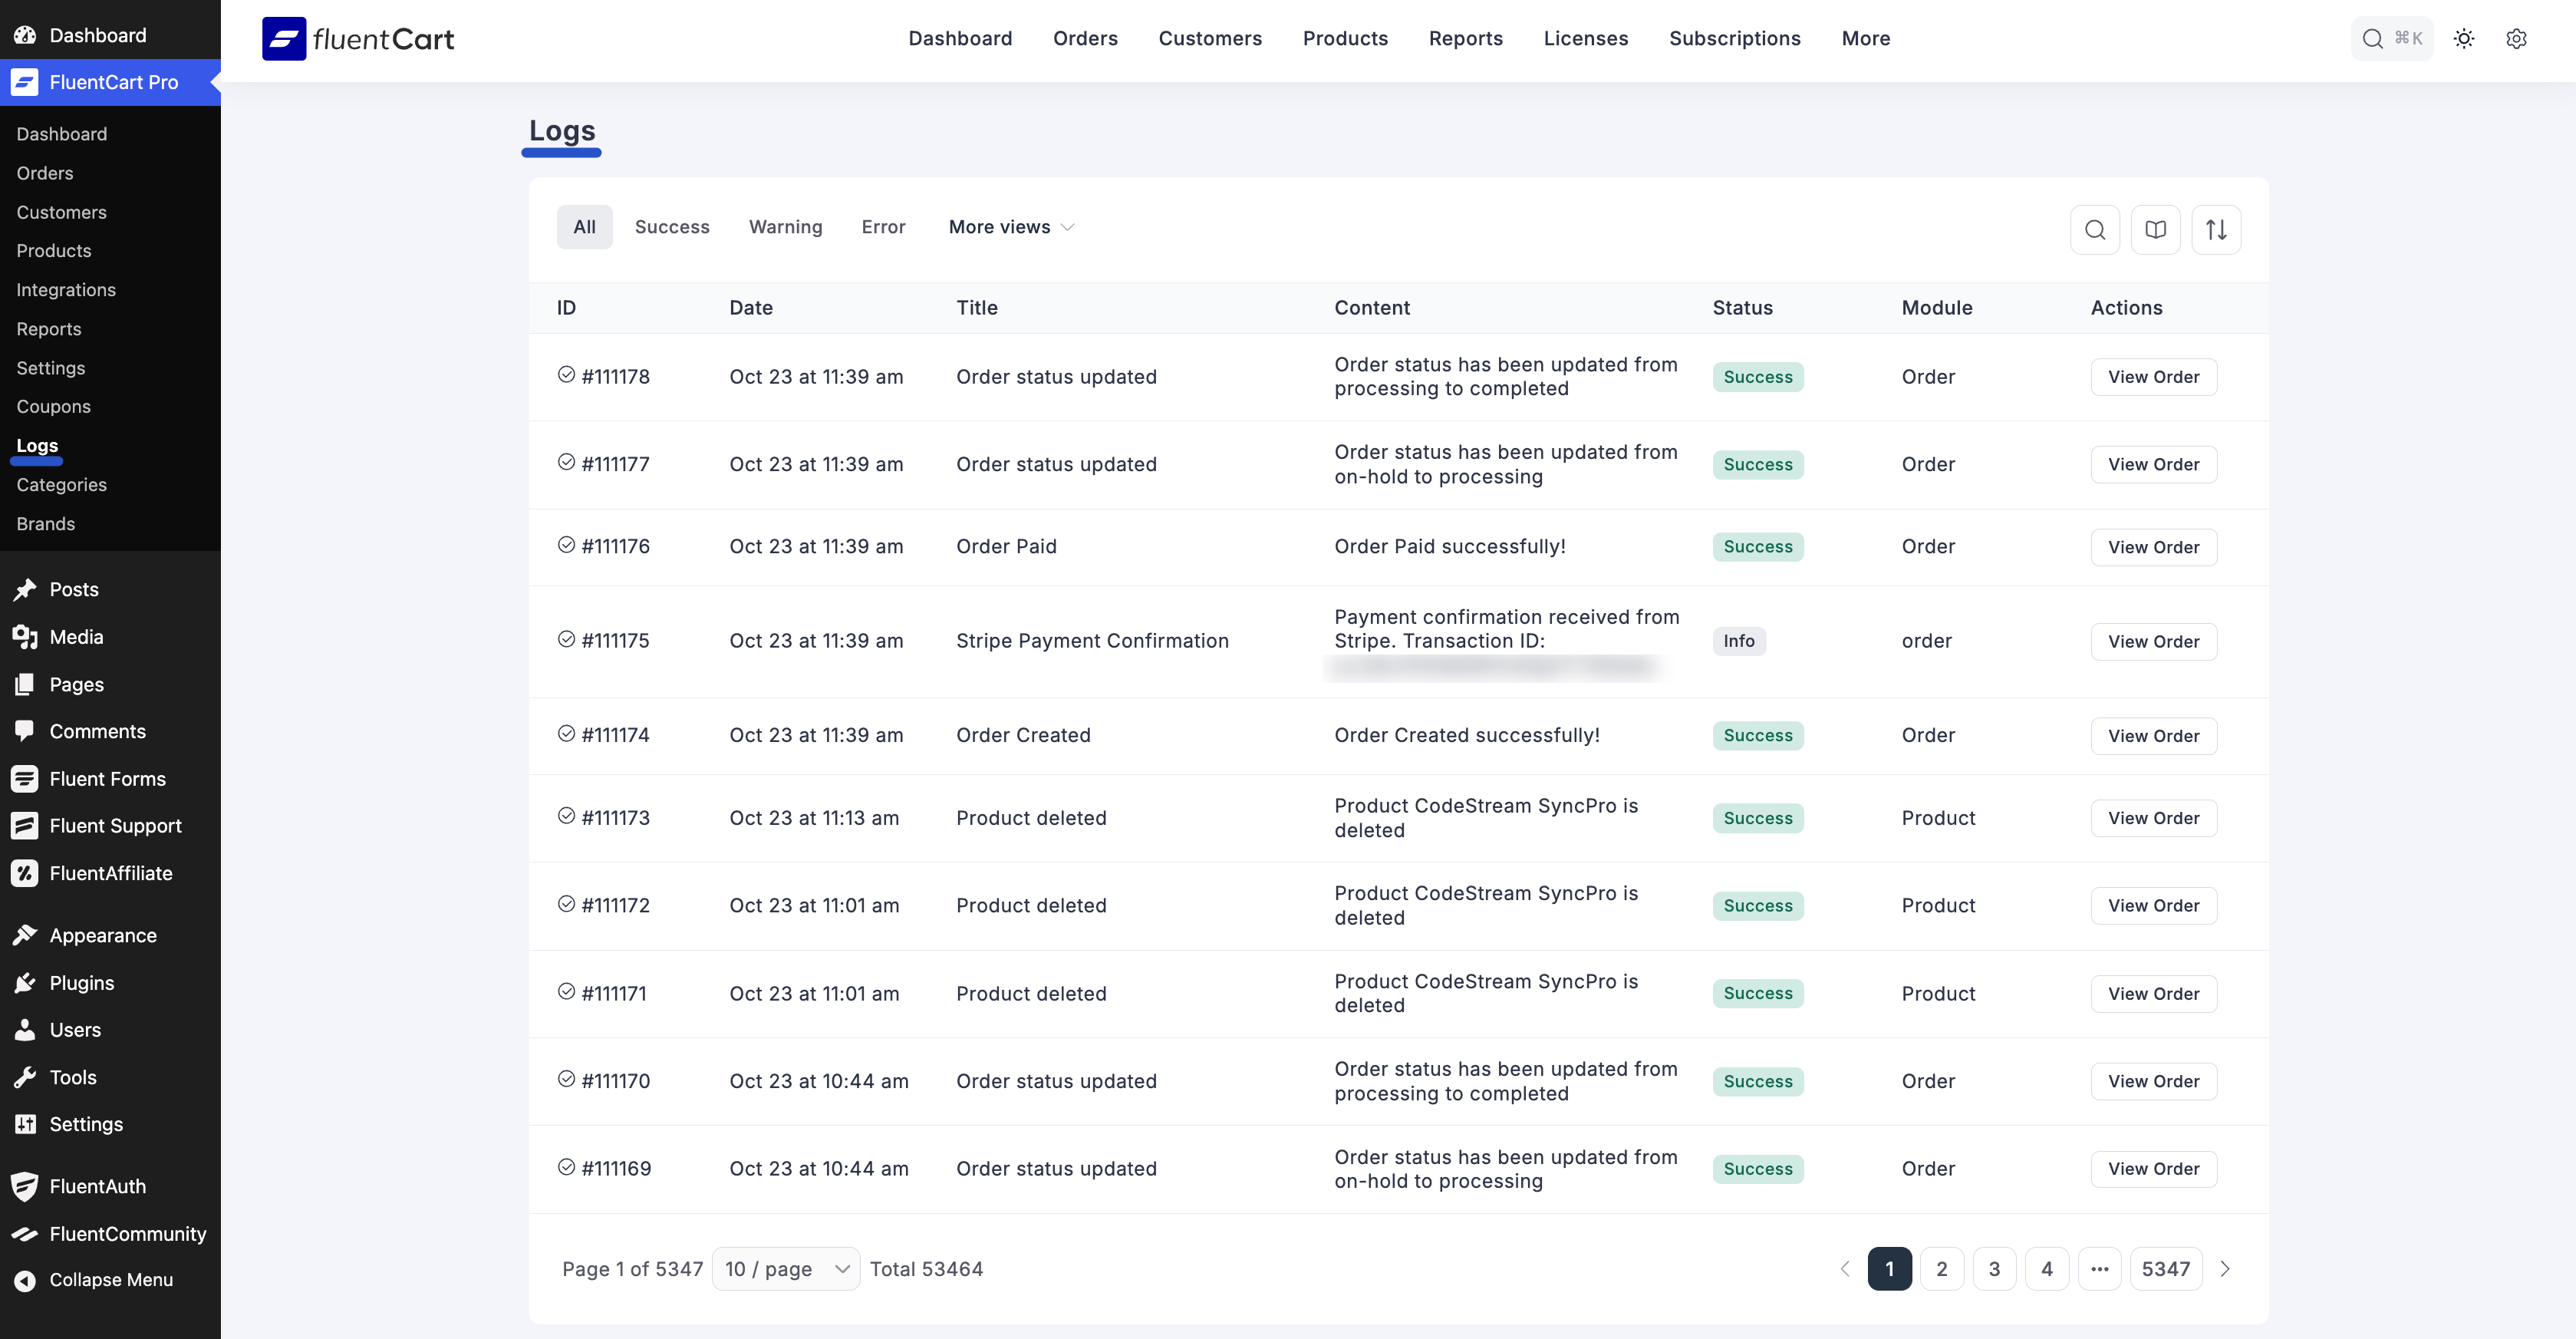Open the Subscriptions menu item

(1734, 38)
